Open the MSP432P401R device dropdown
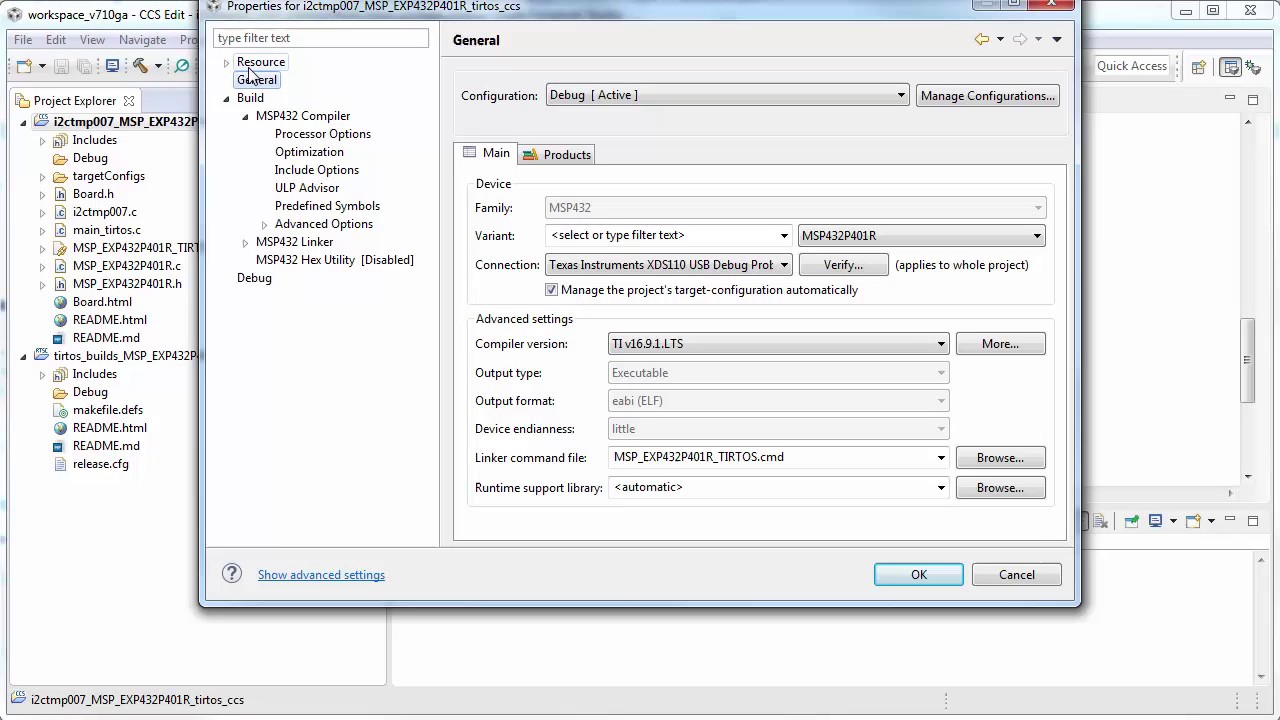The width and height of the screenshot is (1280, 720). 921,235
